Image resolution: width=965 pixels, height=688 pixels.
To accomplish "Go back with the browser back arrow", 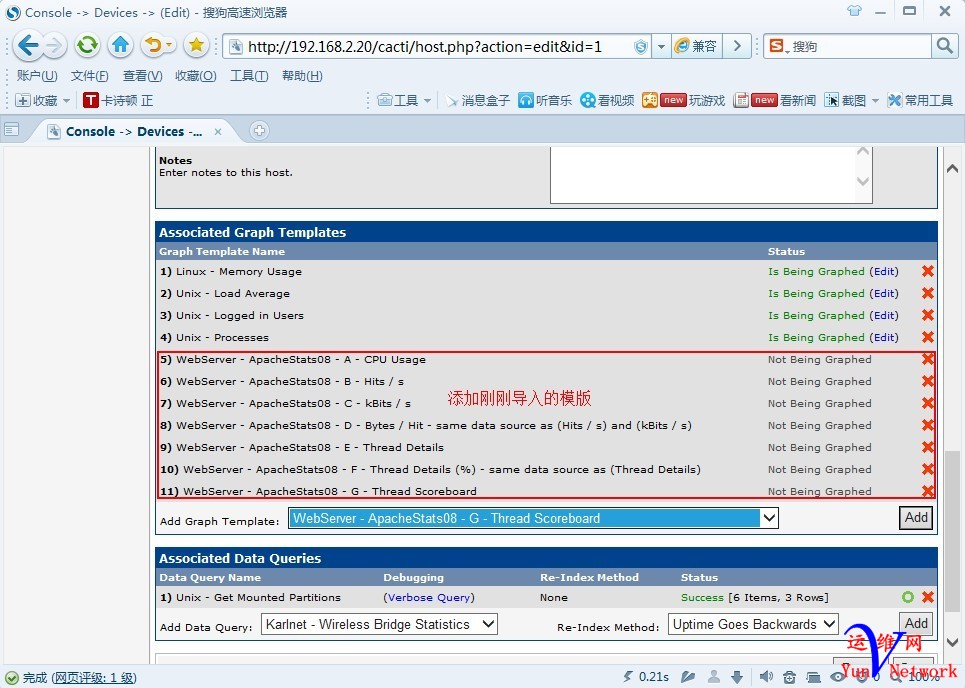I will (27, 45).
